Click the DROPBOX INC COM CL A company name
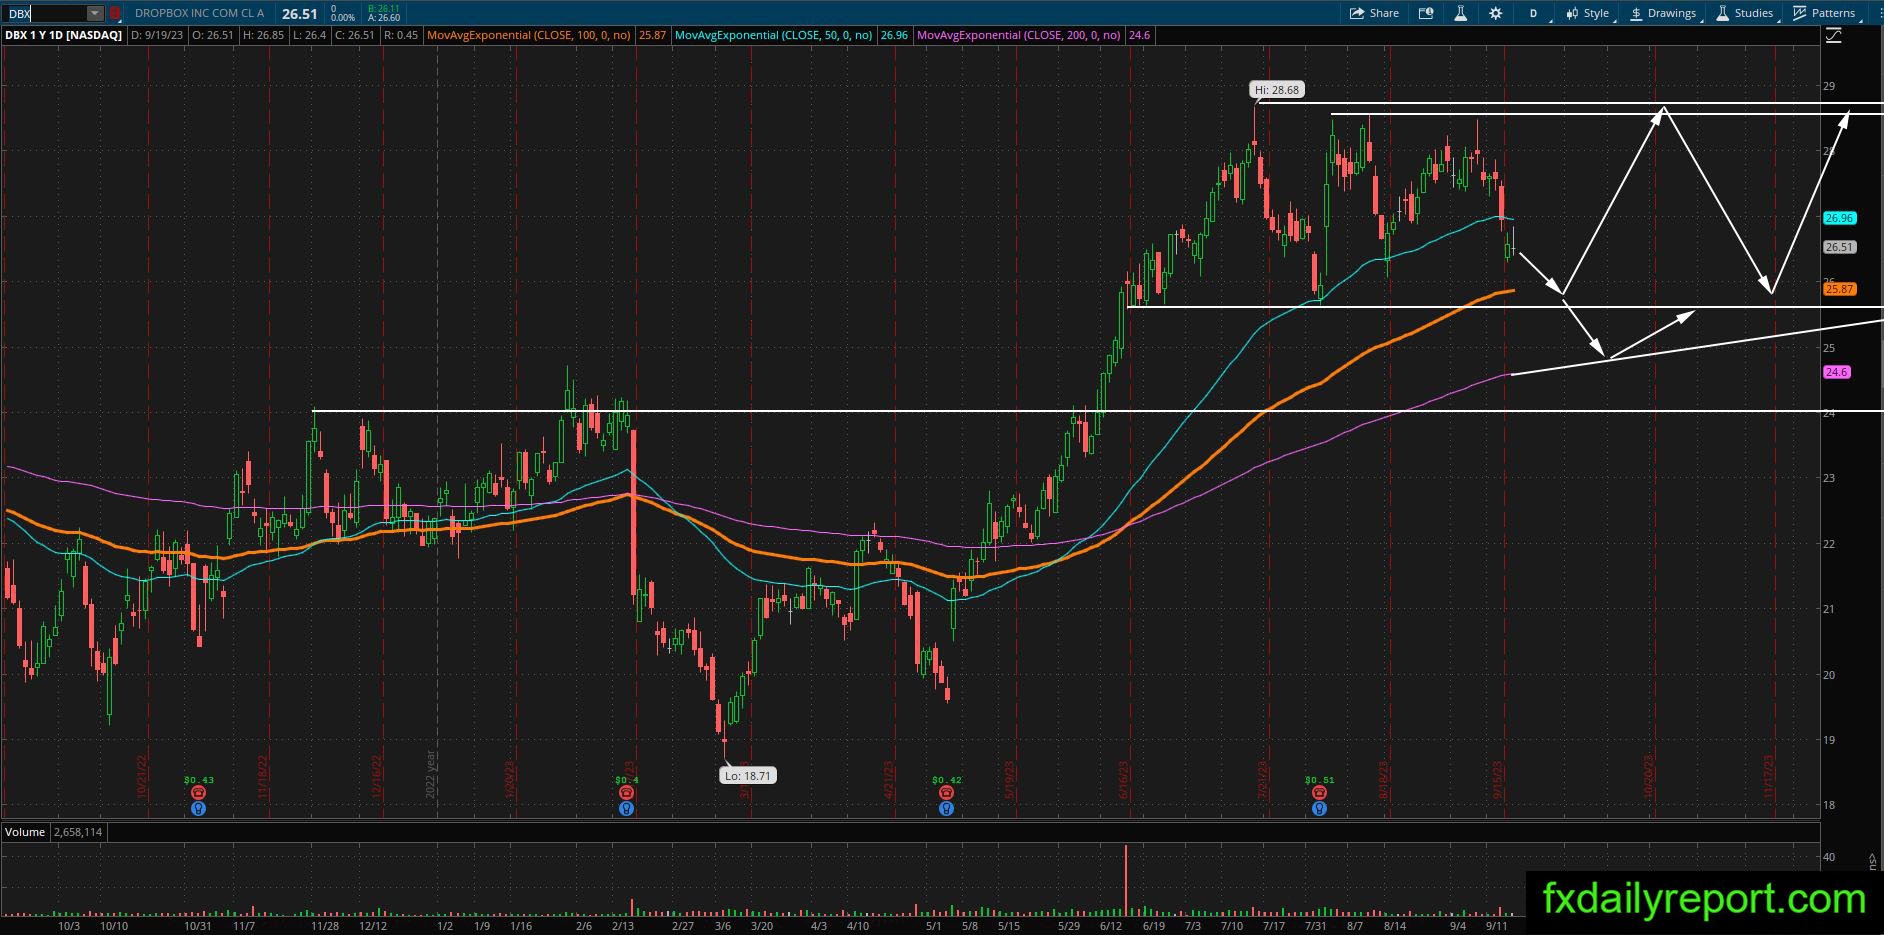Screen dimensions: 1884x935 [200, 14]
